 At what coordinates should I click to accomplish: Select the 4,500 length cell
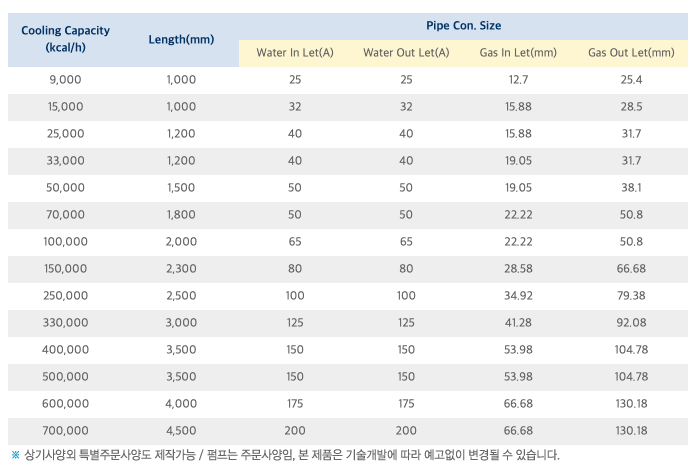(x=181, y=430)
